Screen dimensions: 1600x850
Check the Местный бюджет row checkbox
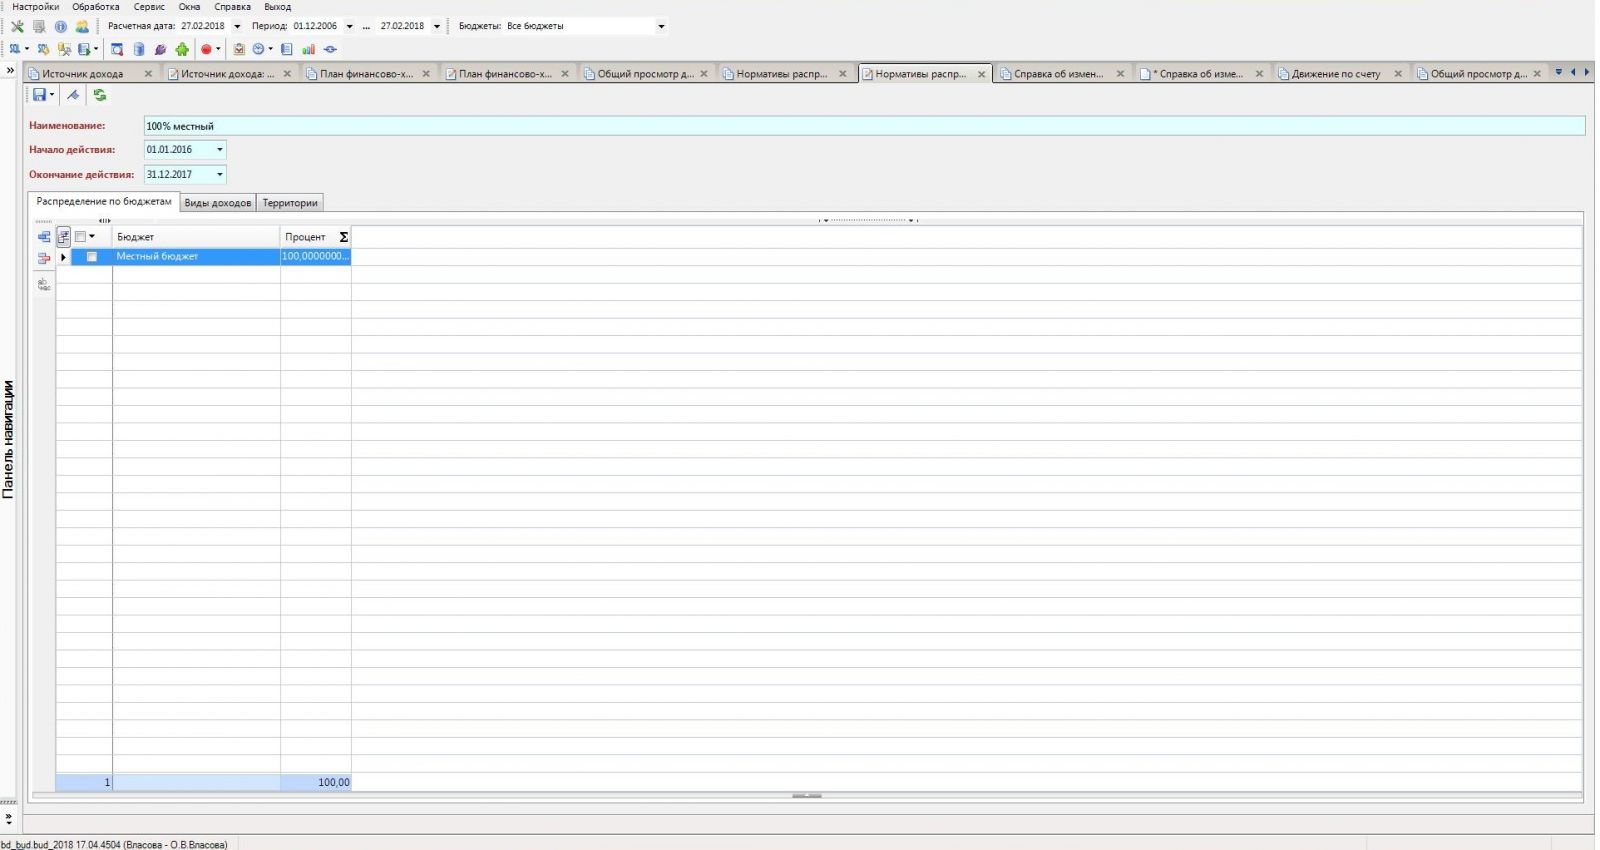tap(92, 257)
